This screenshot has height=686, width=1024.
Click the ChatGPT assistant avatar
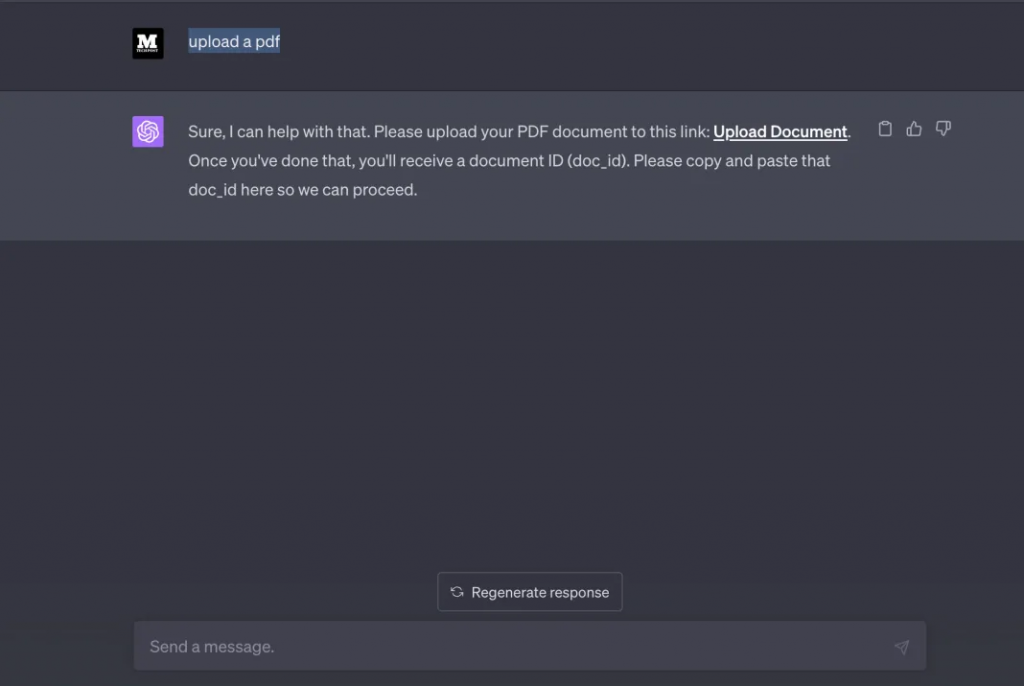[x=147, y=131]
